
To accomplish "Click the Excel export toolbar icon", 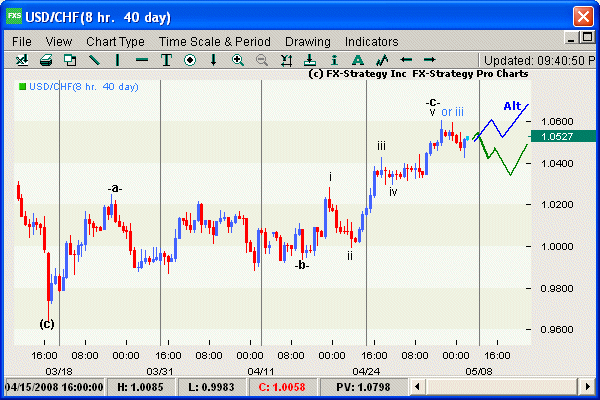I will tap(22, 60).
